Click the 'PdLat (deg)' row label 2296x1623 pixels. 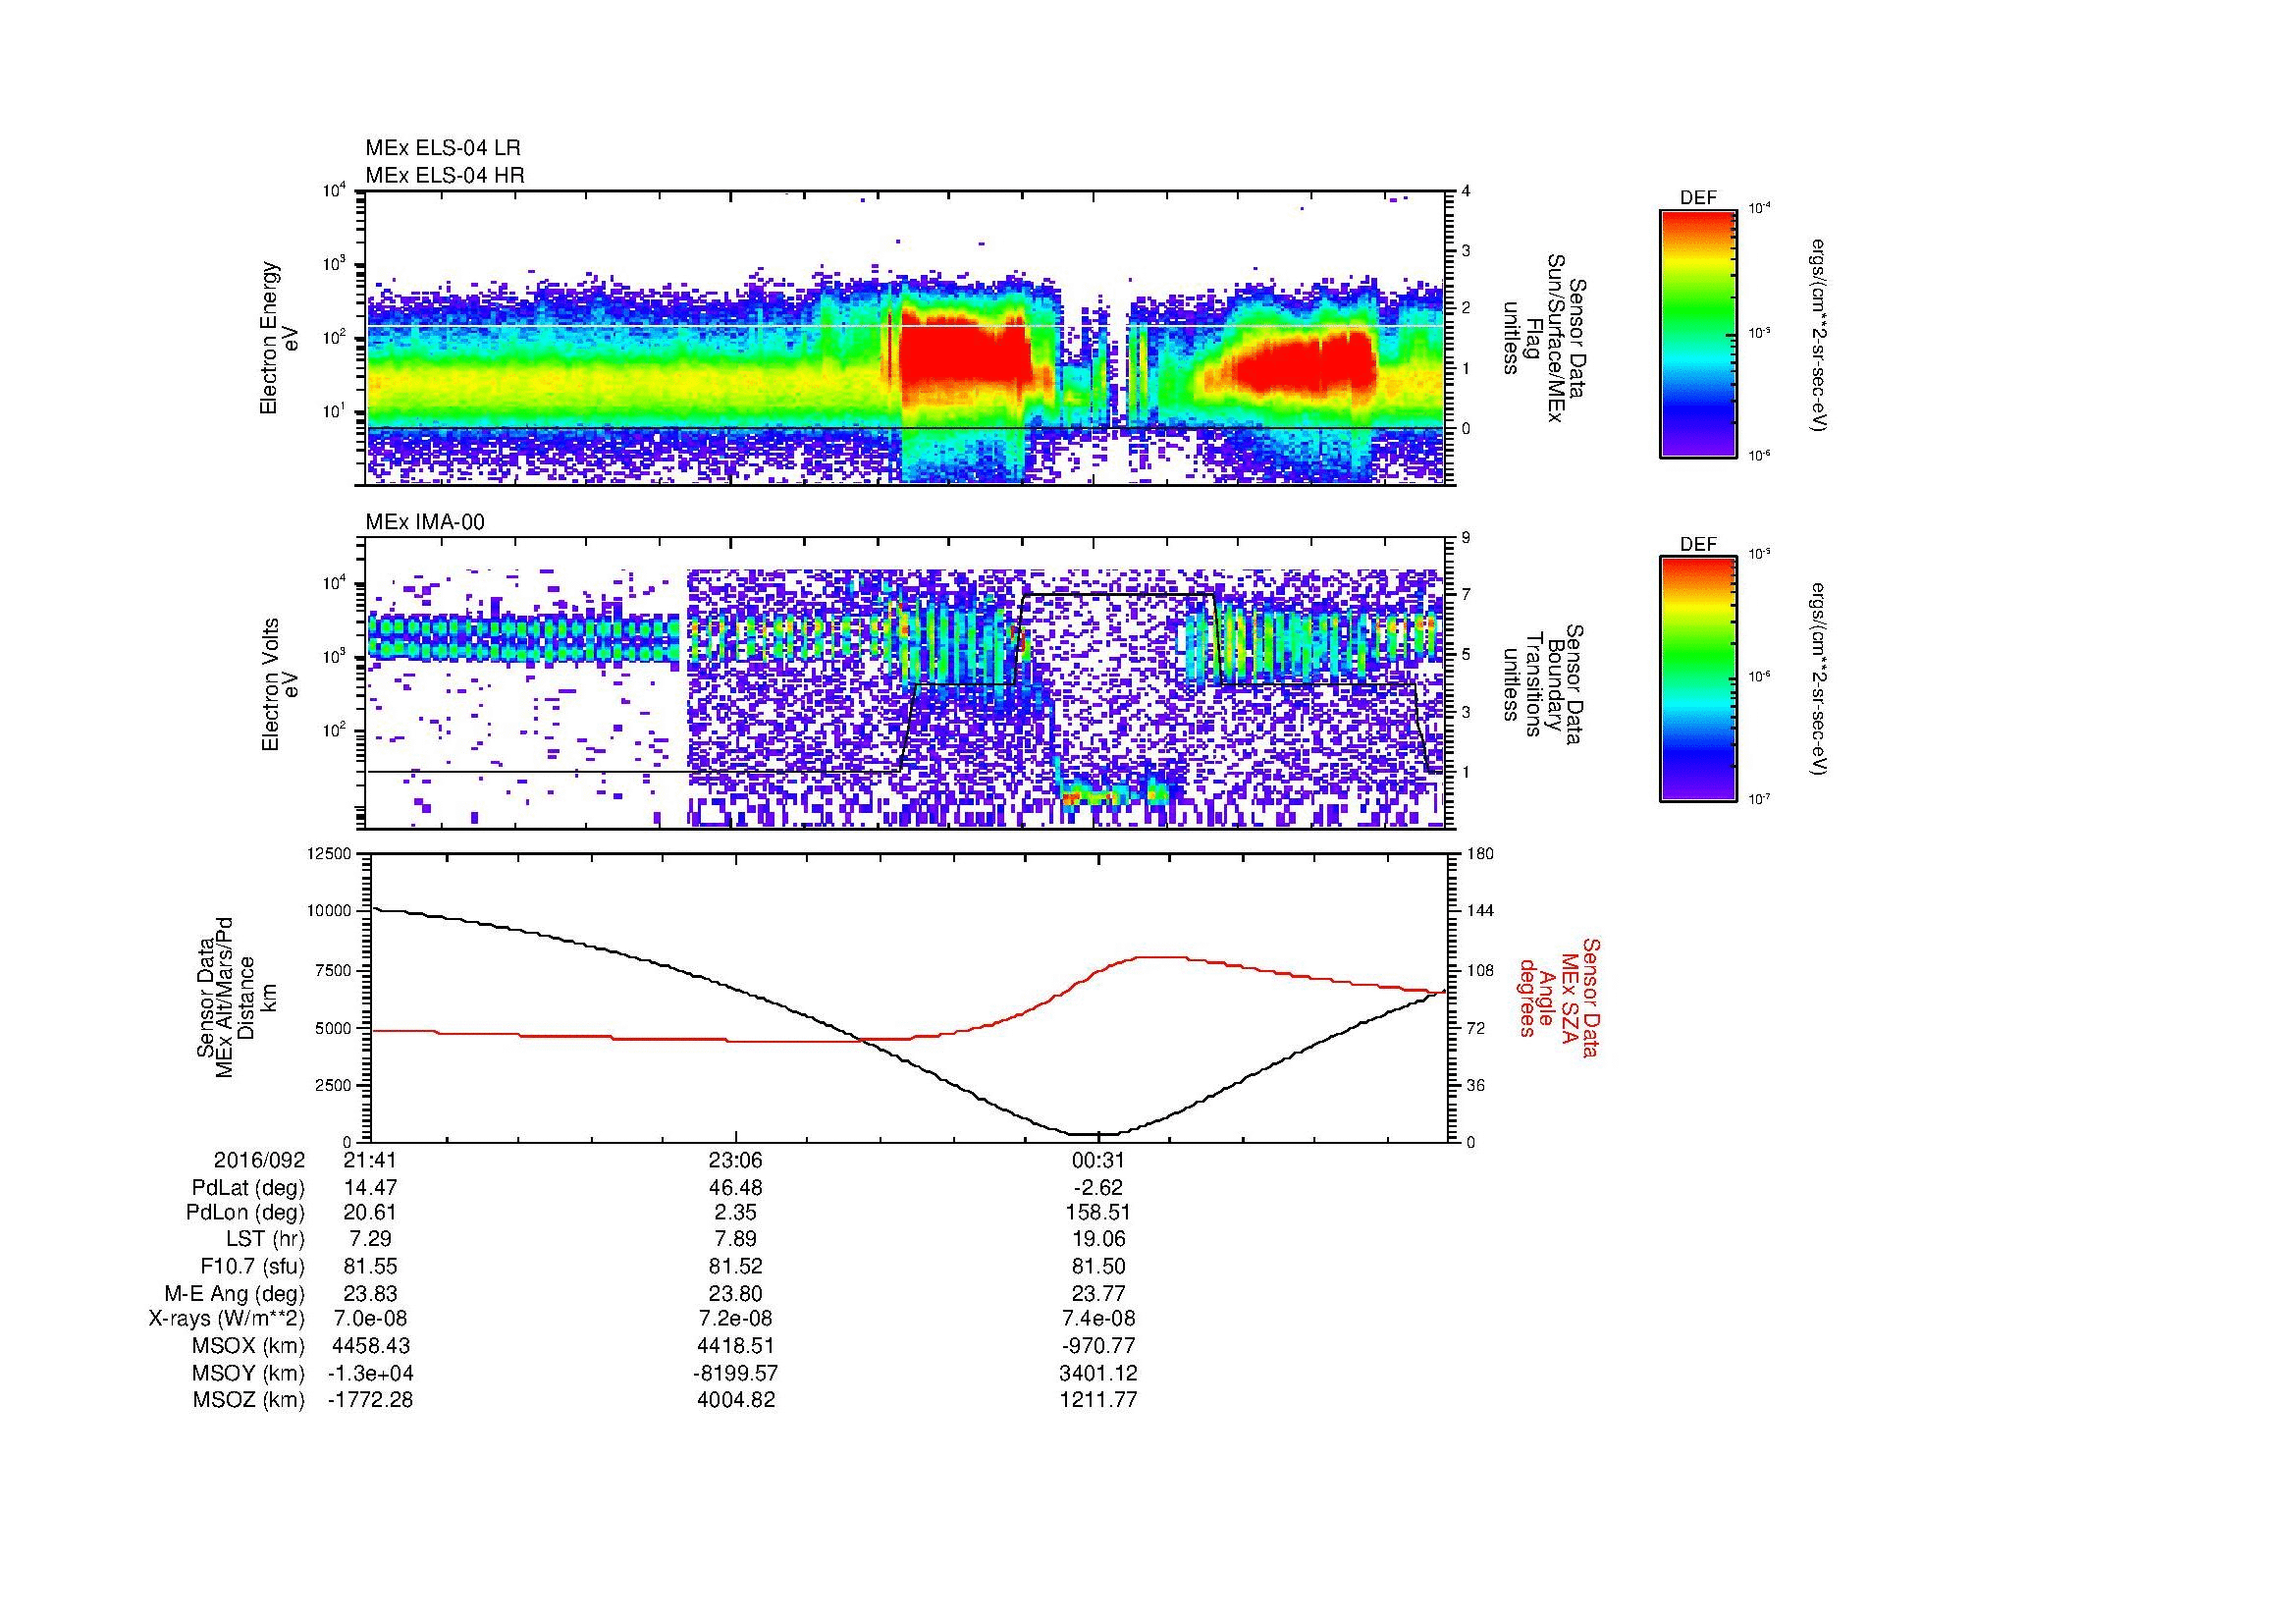pos(248,1188)
